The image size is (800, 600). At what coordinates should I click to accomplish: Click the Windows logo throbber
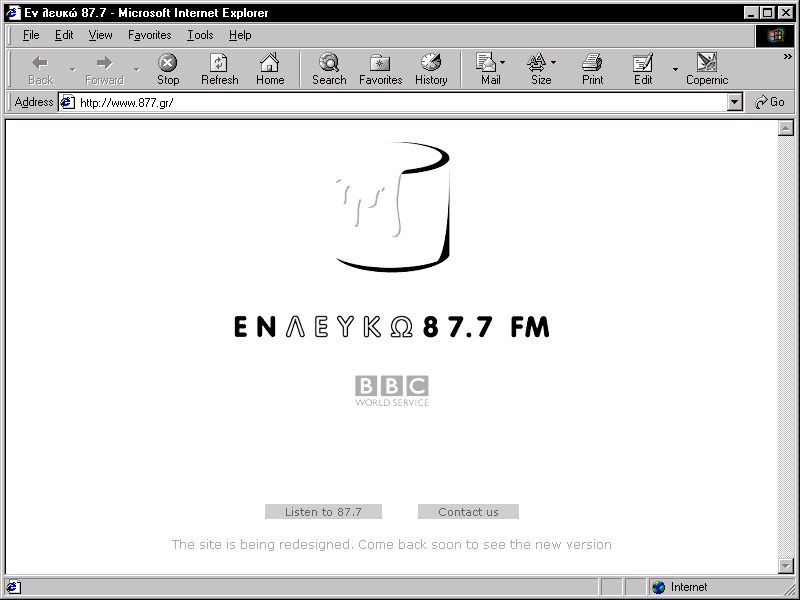tap(774, 35)
